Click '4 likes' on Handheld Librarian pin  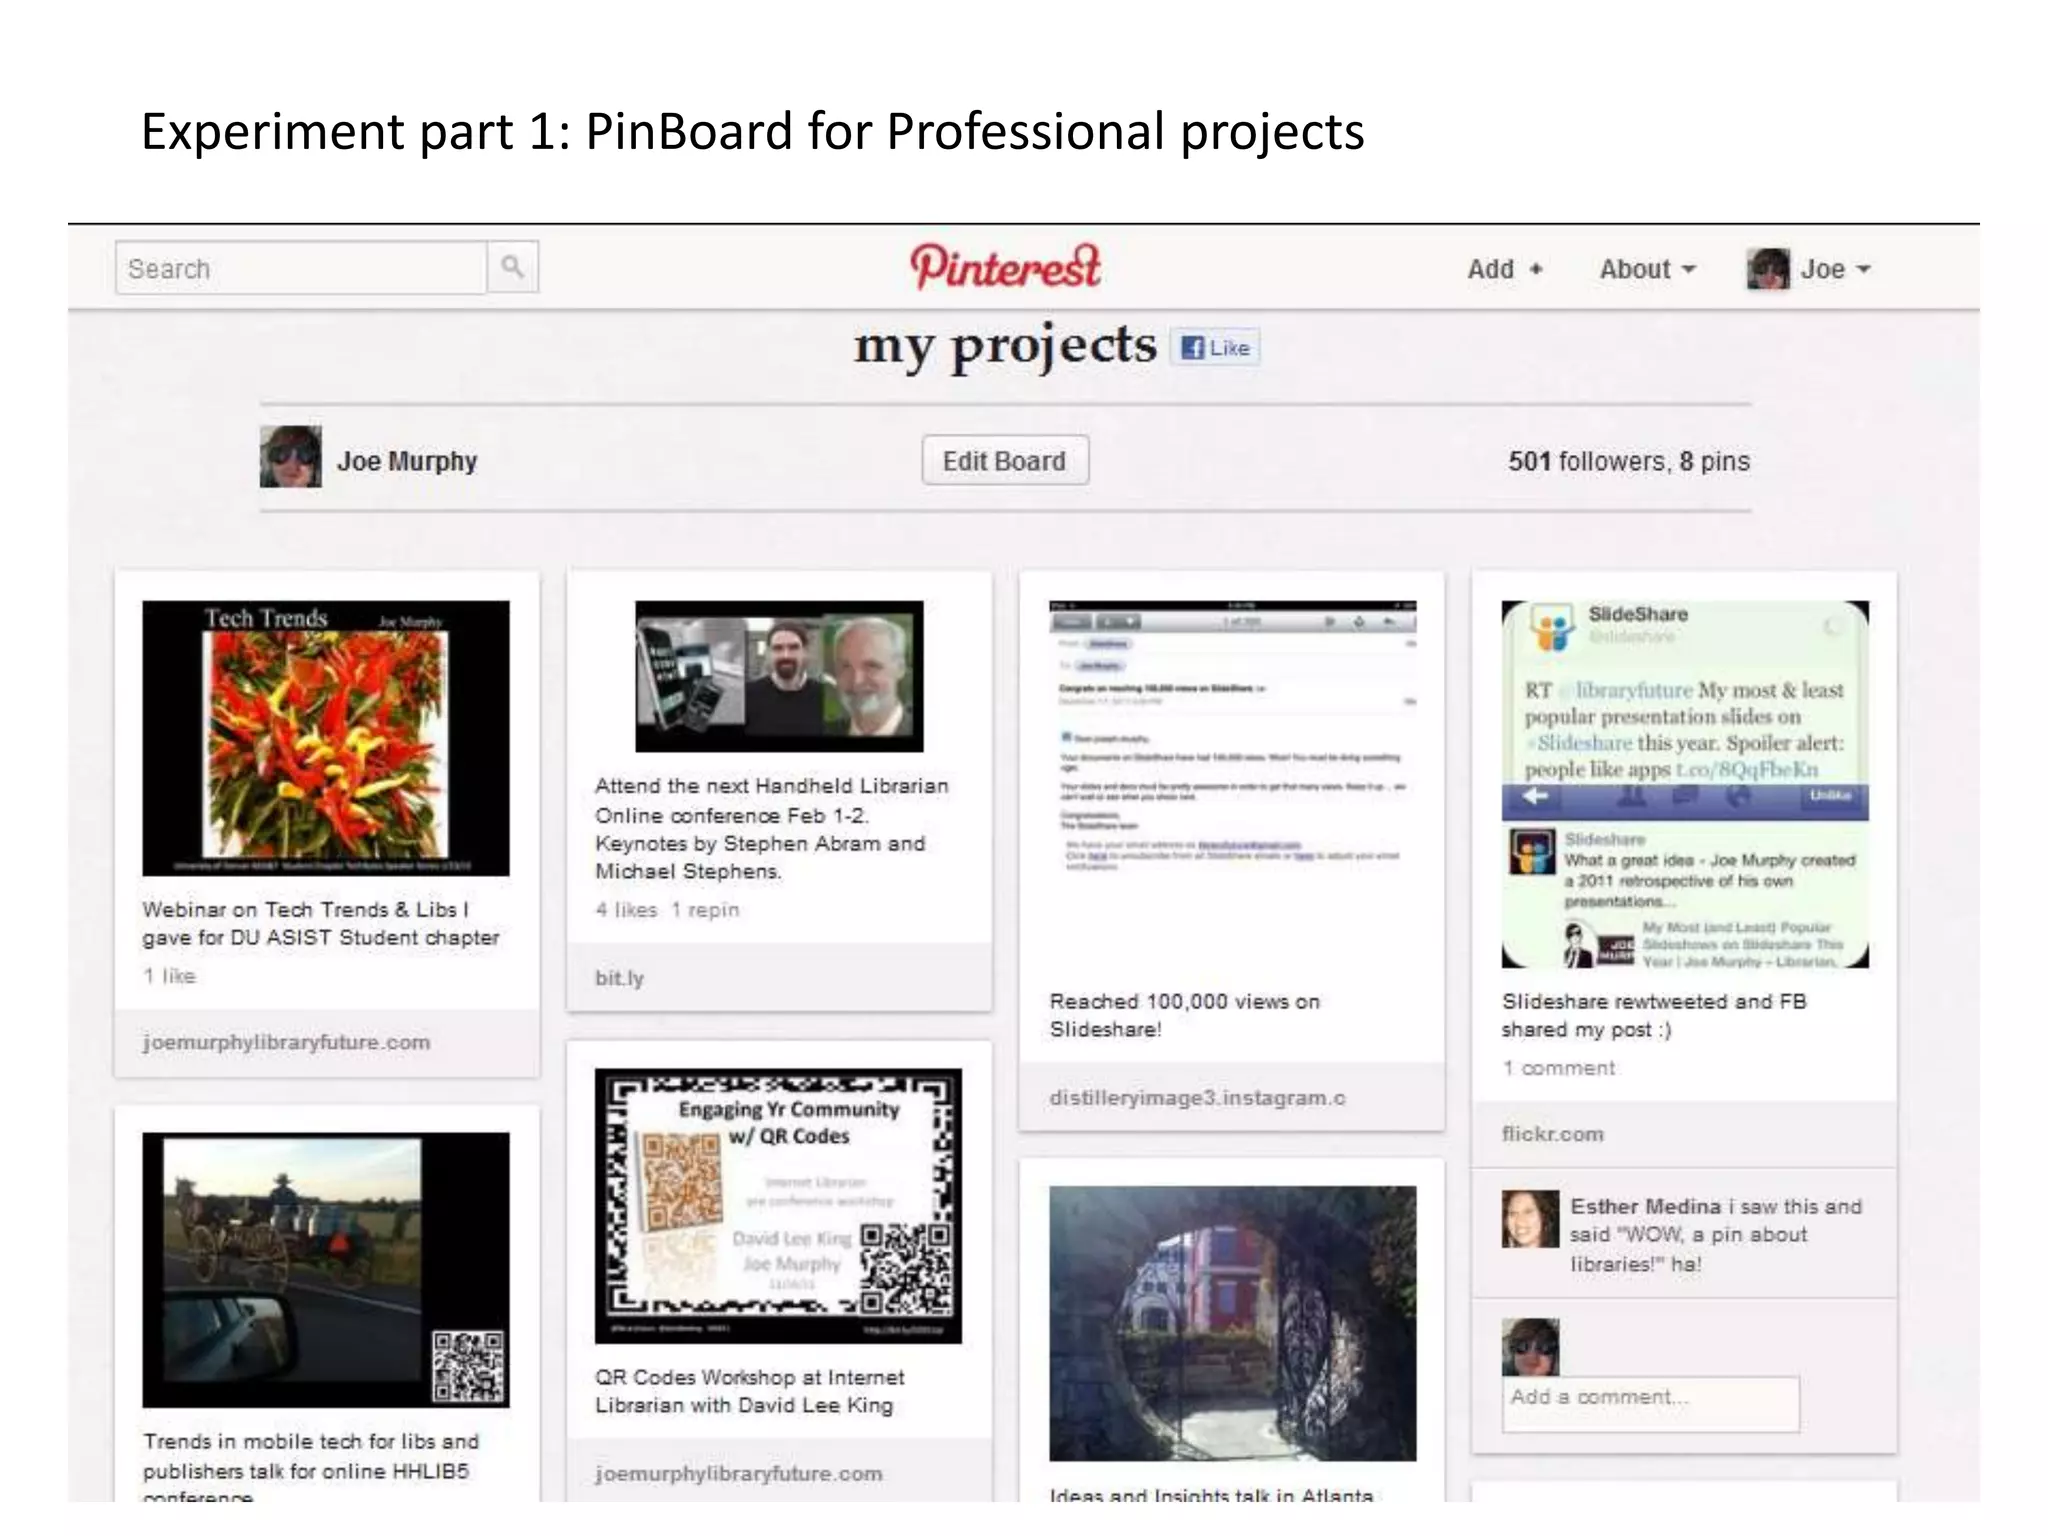pos(626,910)
